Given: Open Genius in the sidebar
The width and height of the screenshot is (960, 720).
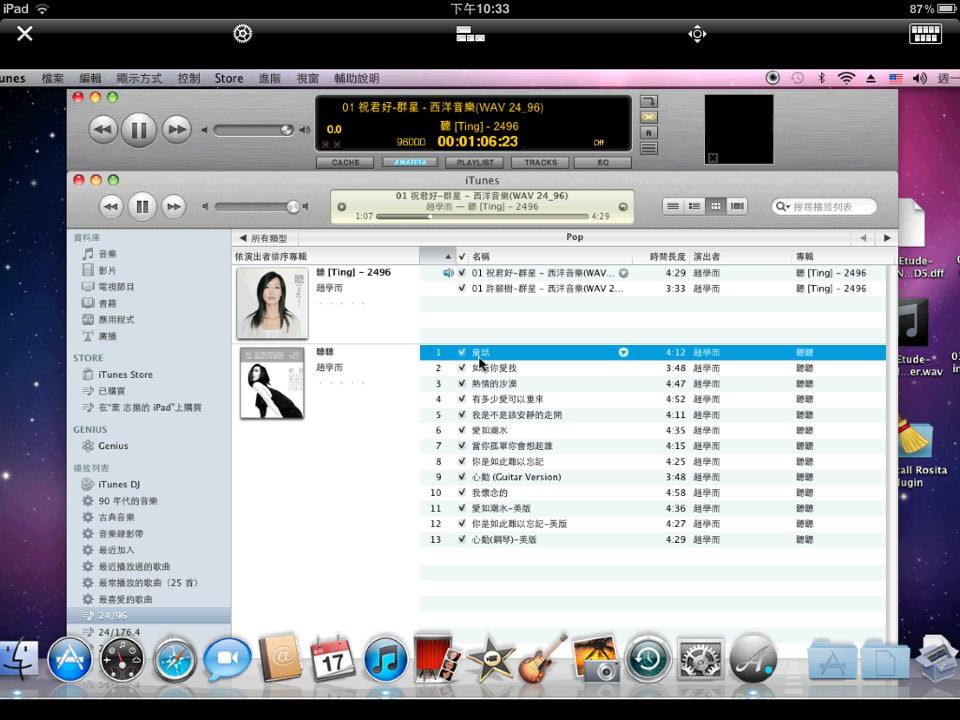Looking at the screenshot, I should (113, 446).
